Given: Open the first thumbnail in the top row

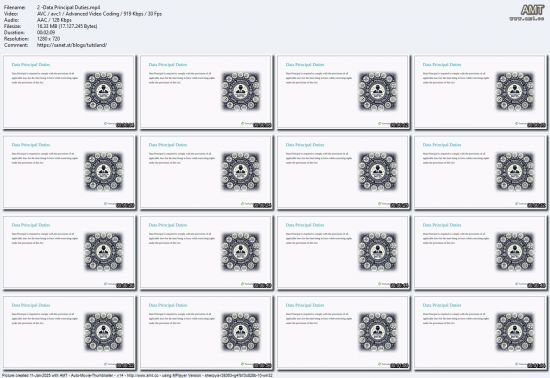Looking at the screenshot, I should click(69, 92).
